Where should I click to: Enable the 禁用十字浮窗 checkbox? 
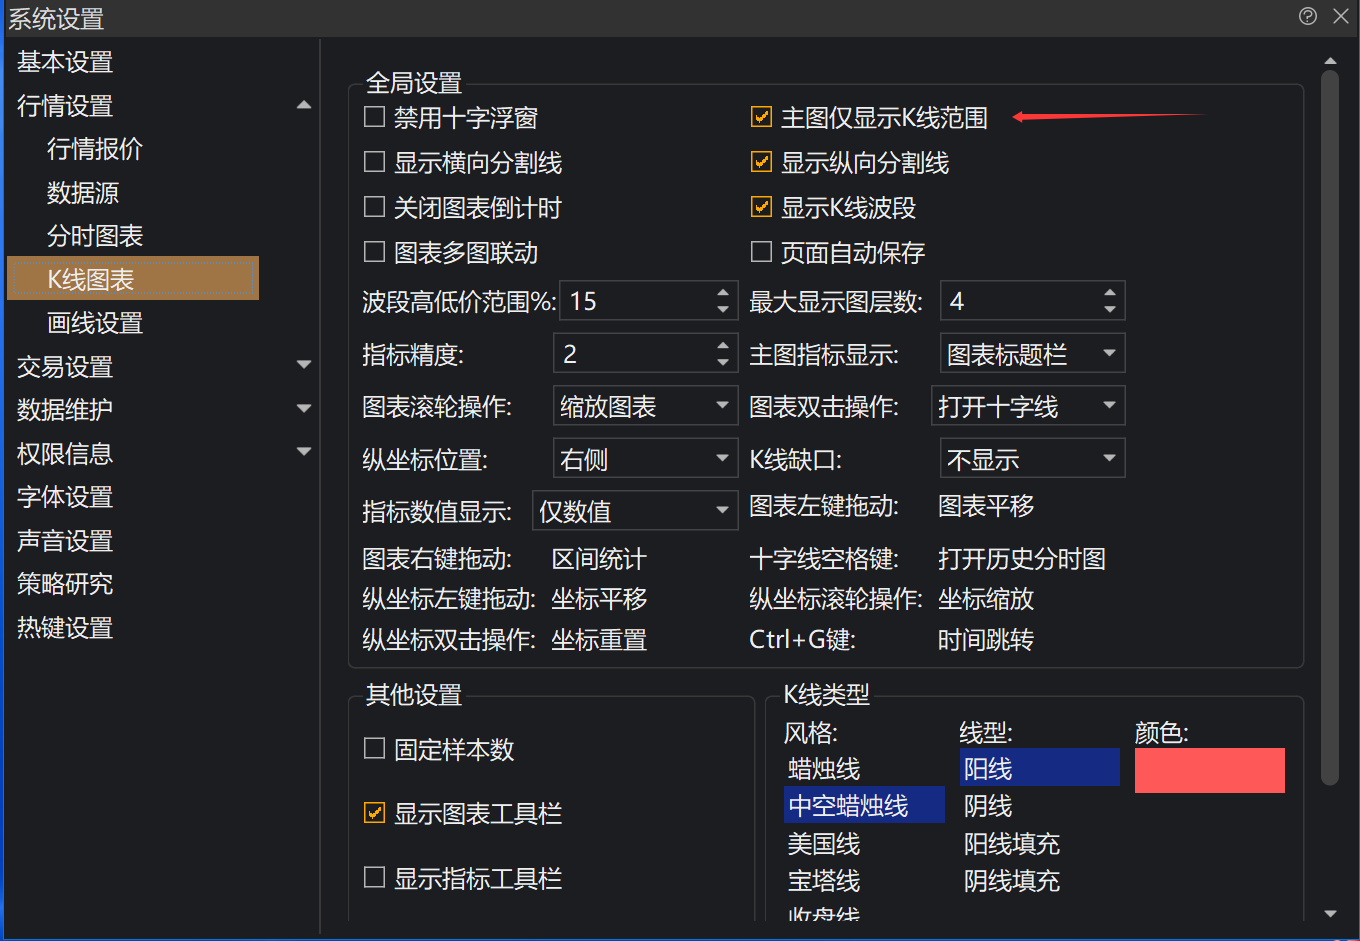(x=375, y=118)
